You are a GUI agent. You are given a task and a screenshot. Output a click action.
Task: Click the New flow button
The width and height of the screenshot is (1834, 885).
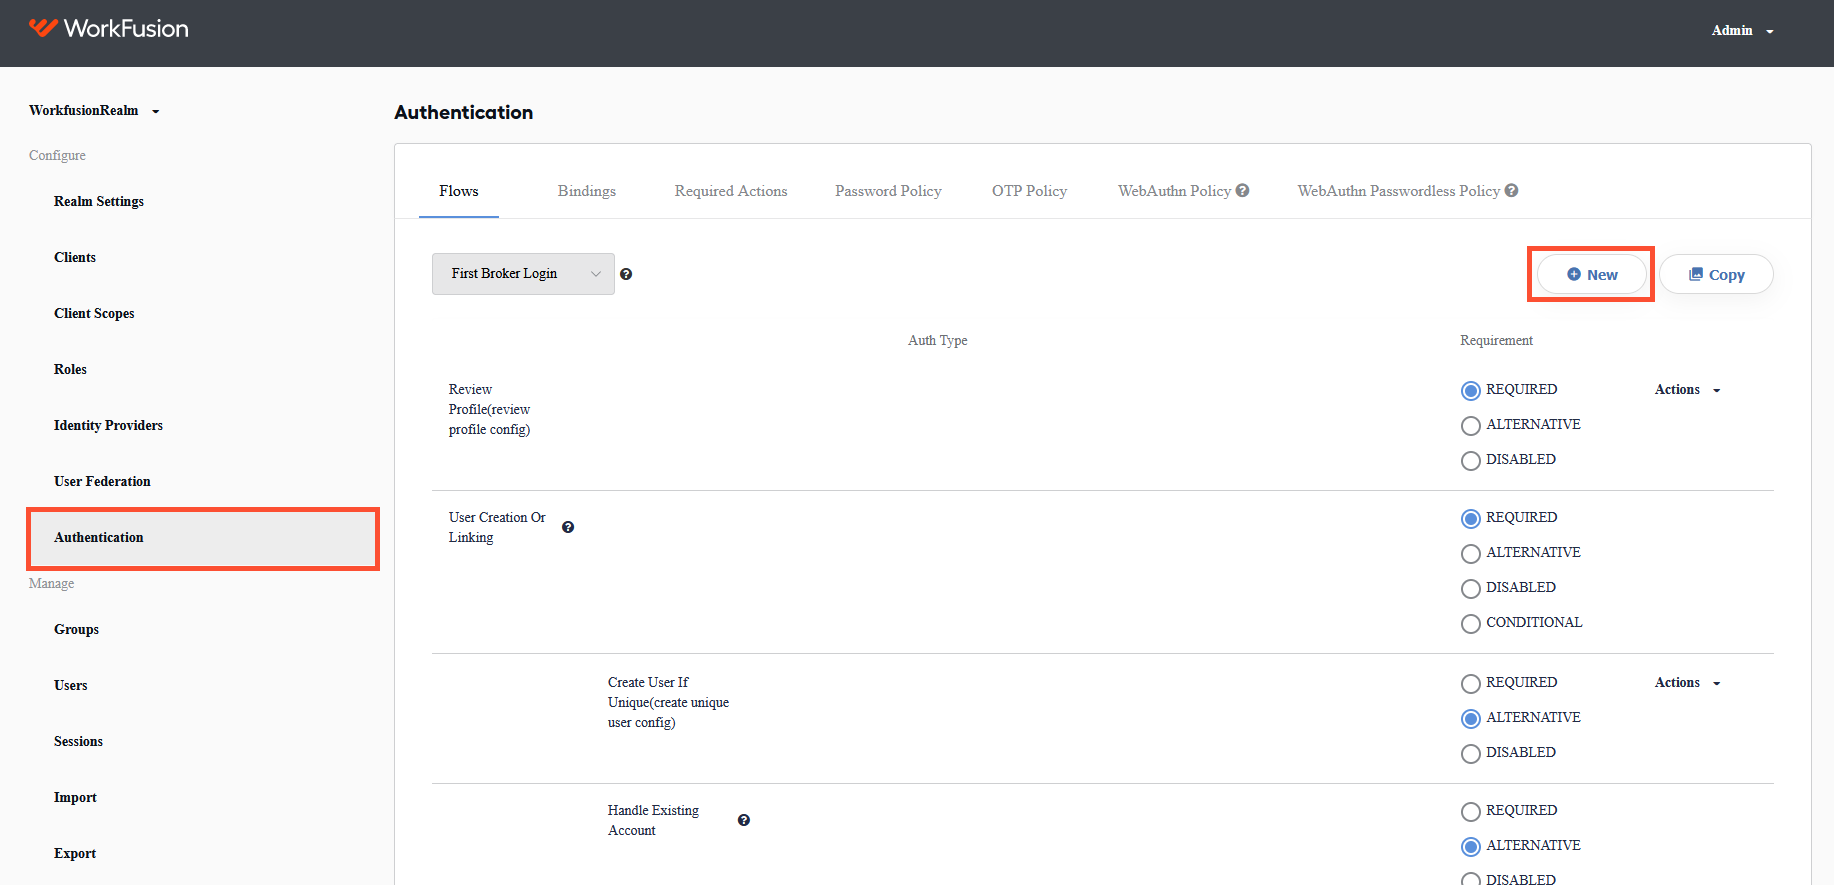1592,274
